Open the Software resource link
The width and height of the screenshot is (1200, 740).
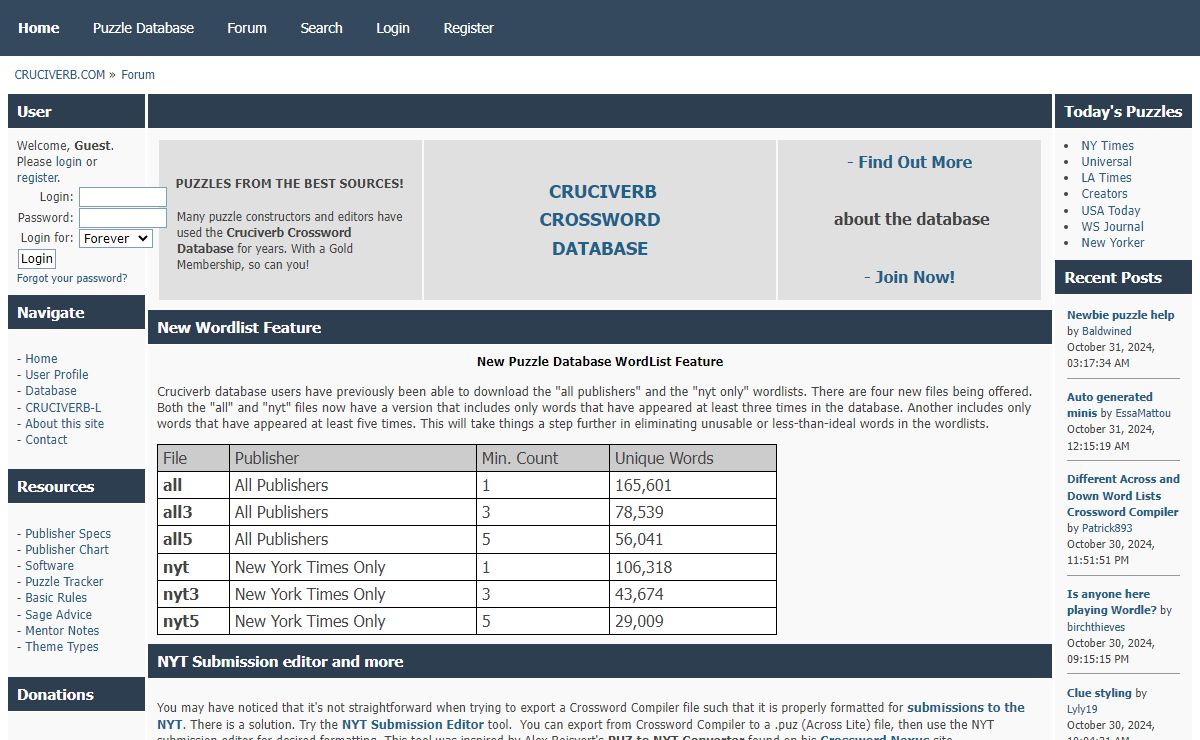[50, 566]
